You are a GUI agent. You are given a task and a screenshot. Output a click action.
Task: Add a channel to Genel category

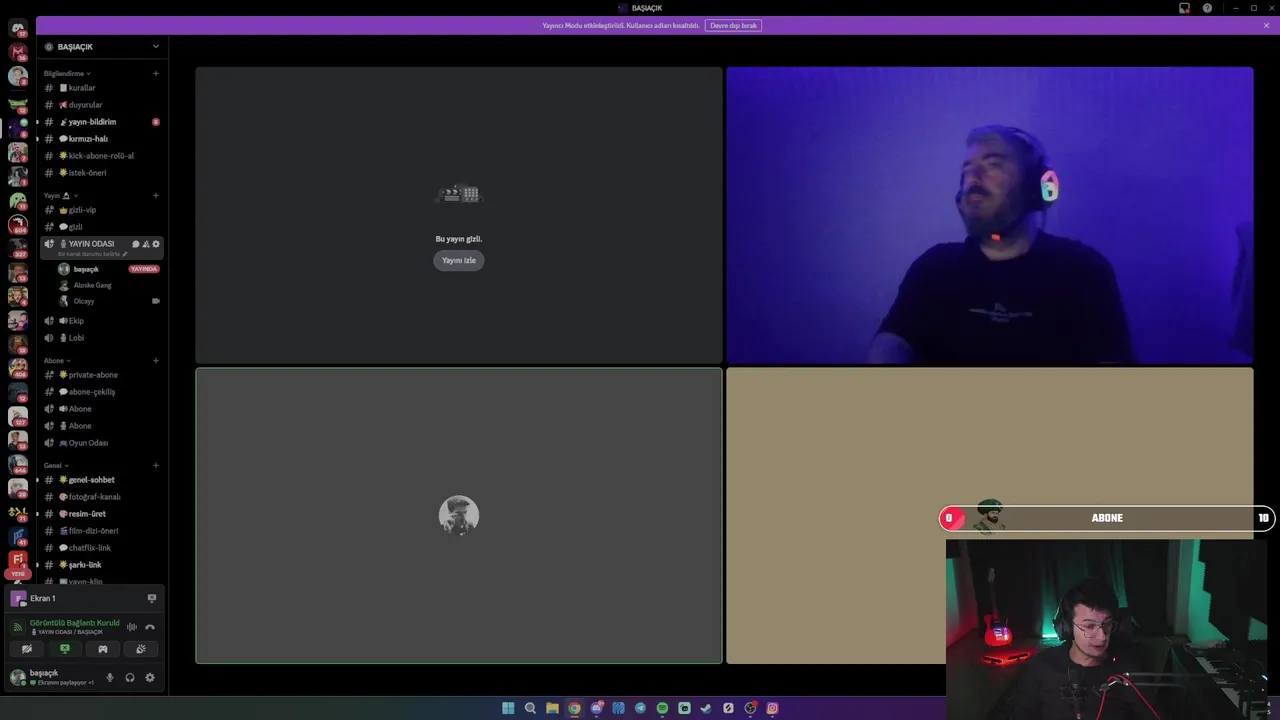click(155, 465)
